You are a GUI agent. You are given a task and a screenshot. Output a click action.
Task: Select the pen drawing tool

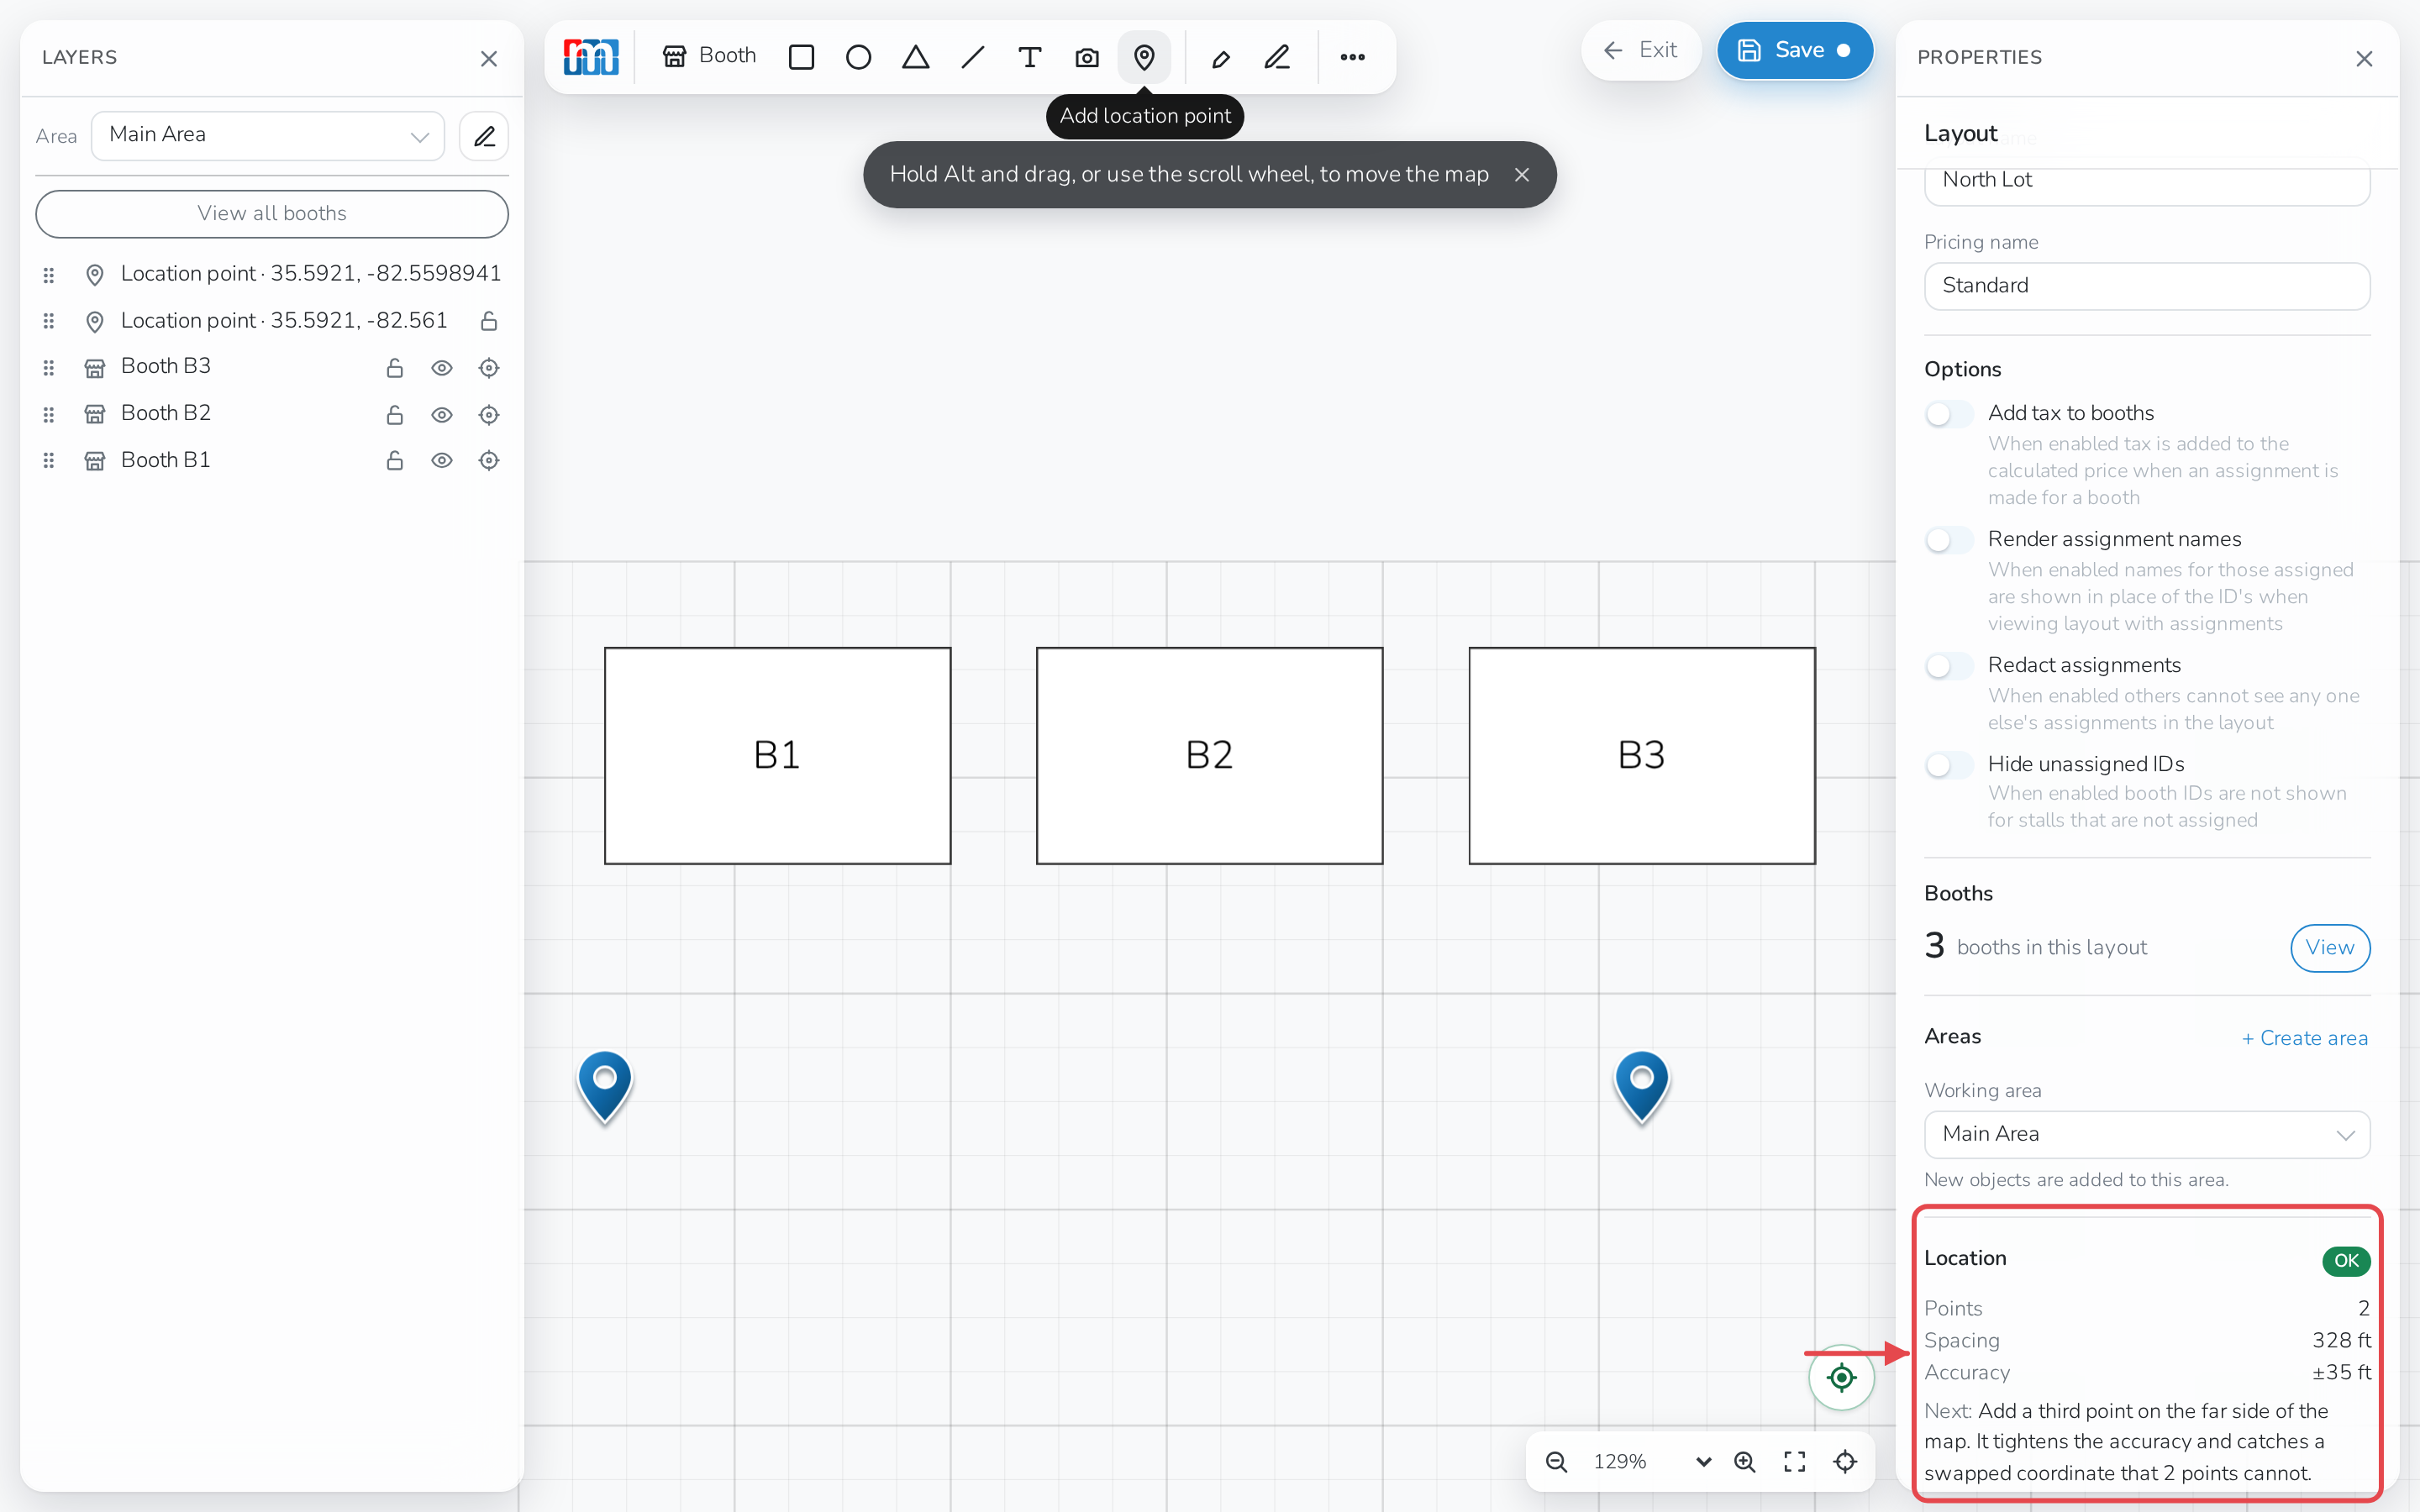pyautogui.click(x=1278, y=57)
